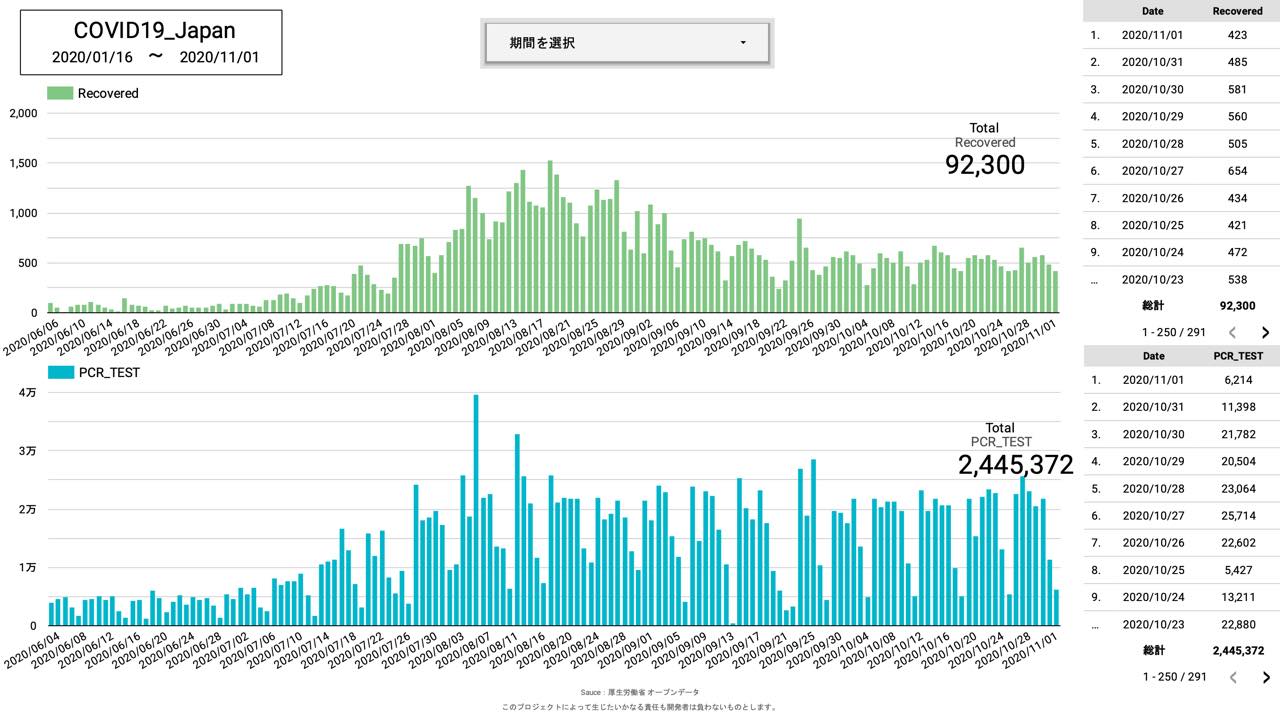Viewport: 1280px width, 720px height.
Task: Click the 2020/10/25 row with 5,427 tests
Action: pyautogui.click(x=1180, y=570)
